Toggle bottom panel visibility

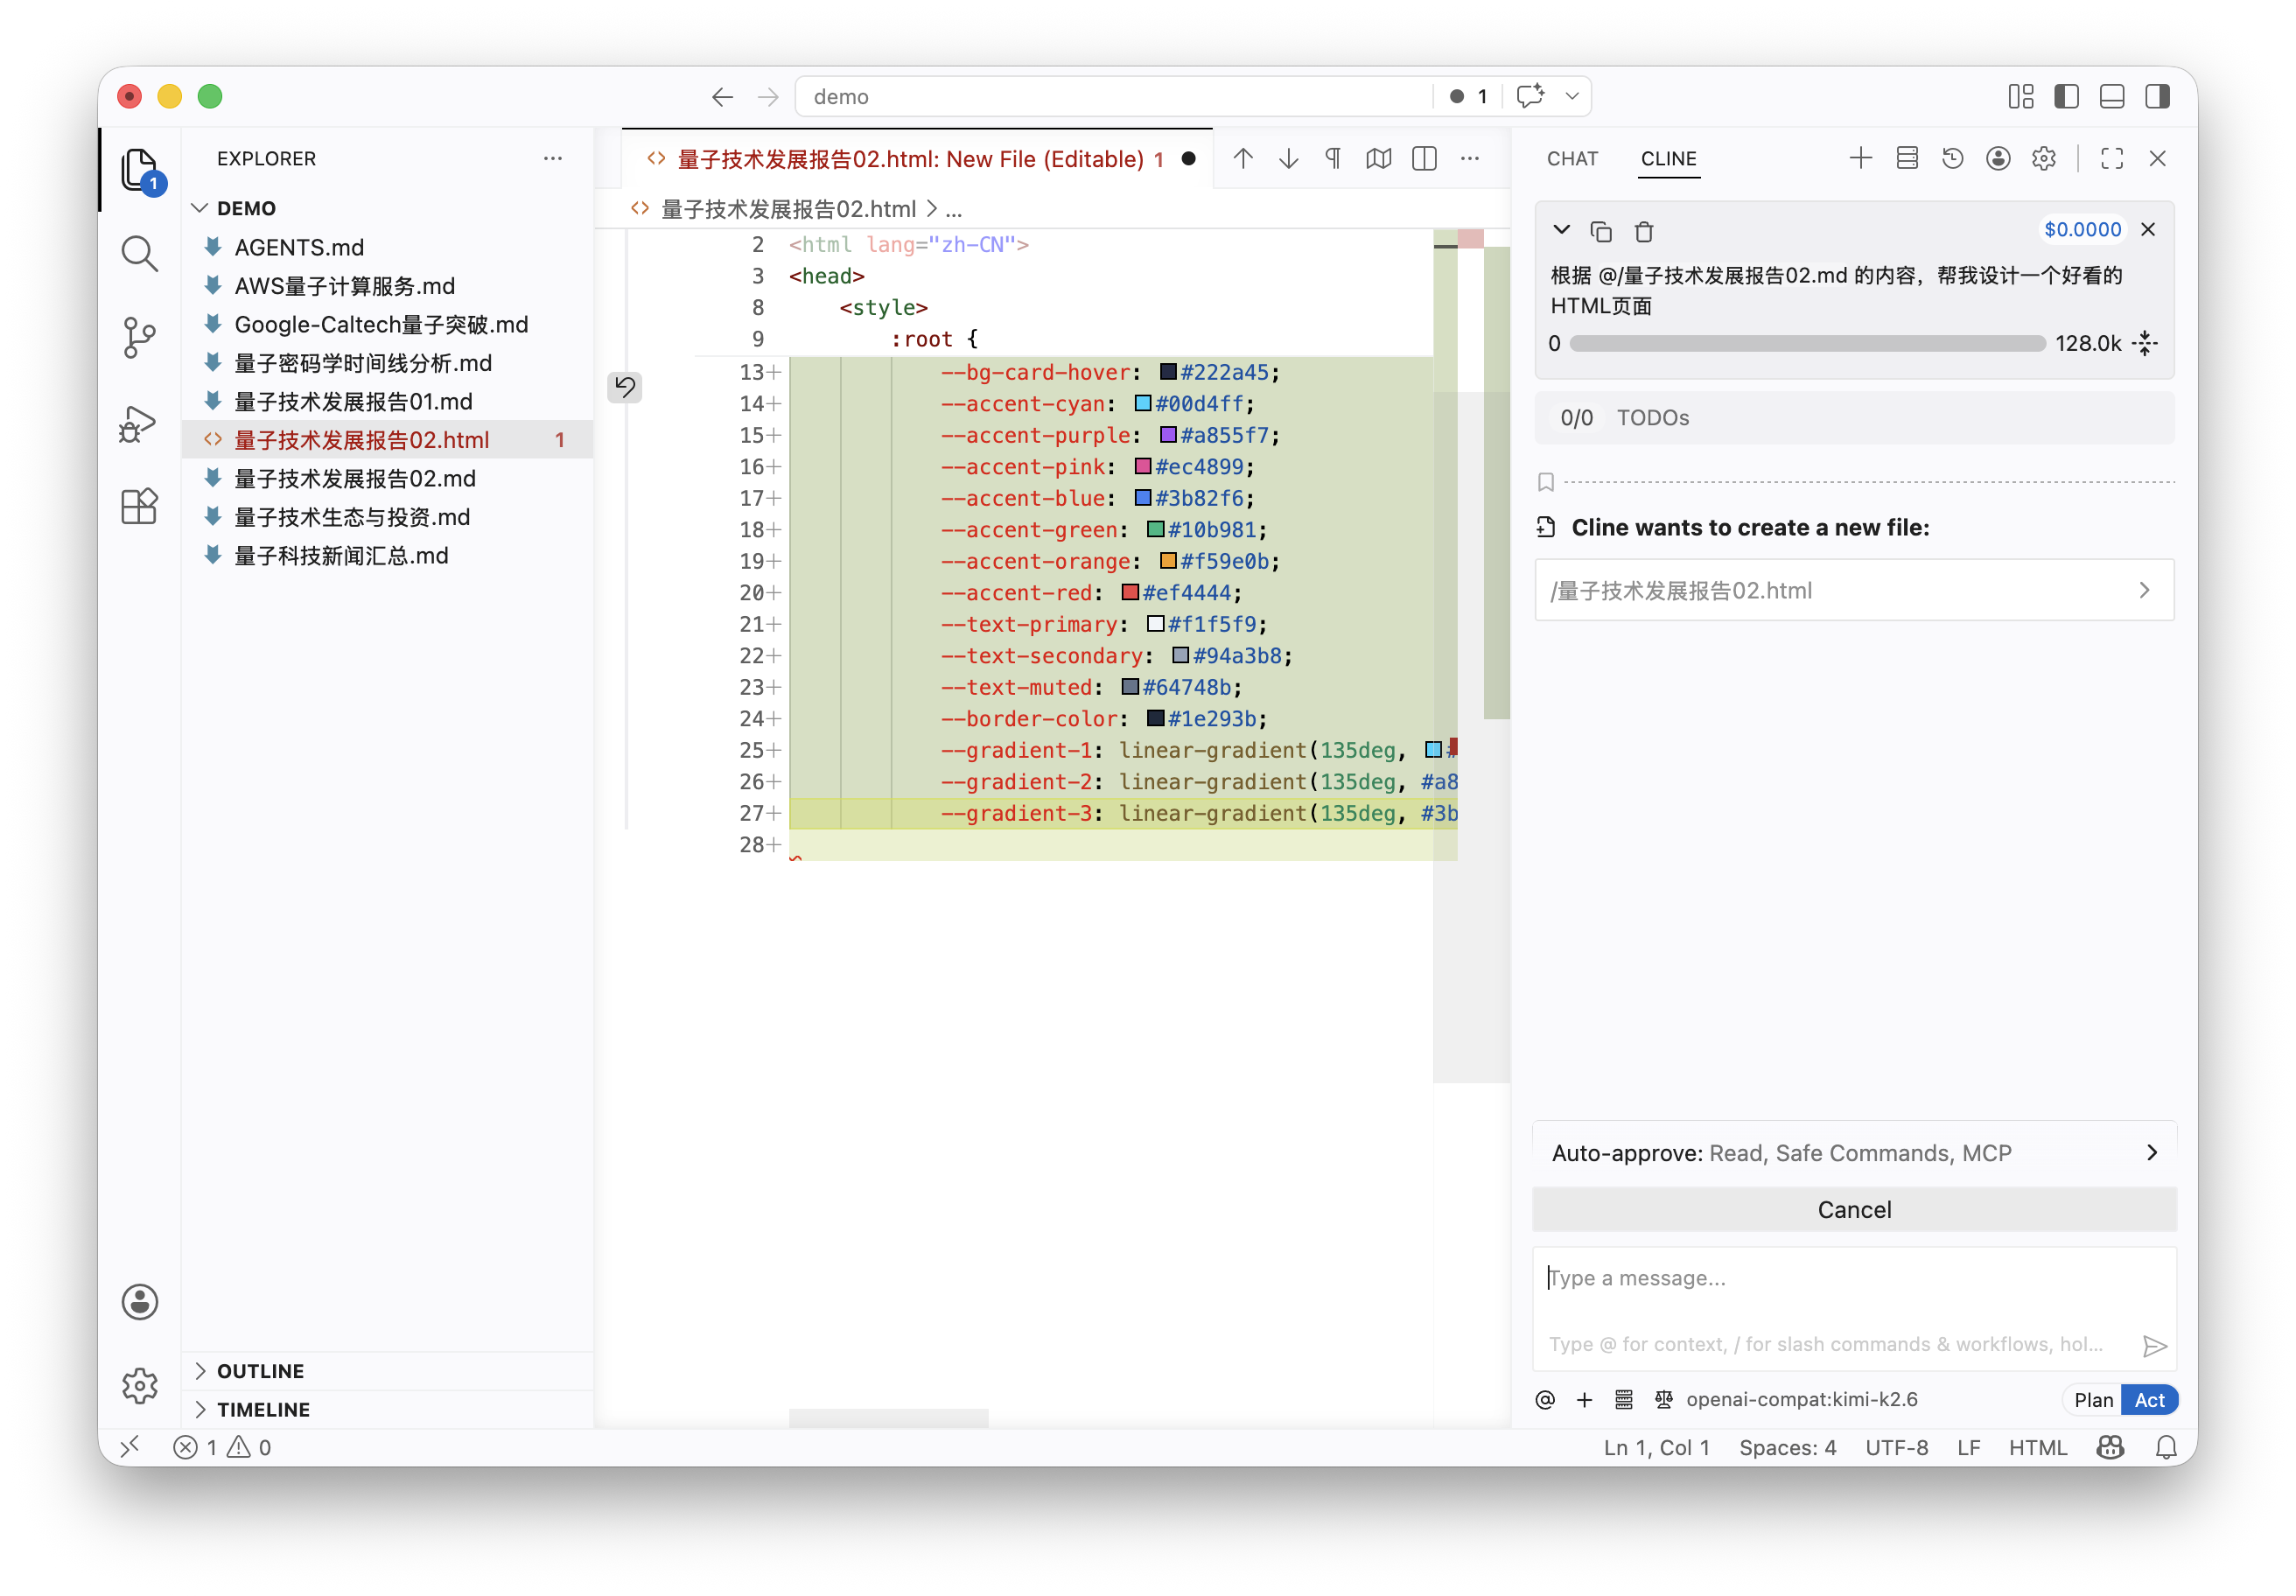[x=2112, y=96]
